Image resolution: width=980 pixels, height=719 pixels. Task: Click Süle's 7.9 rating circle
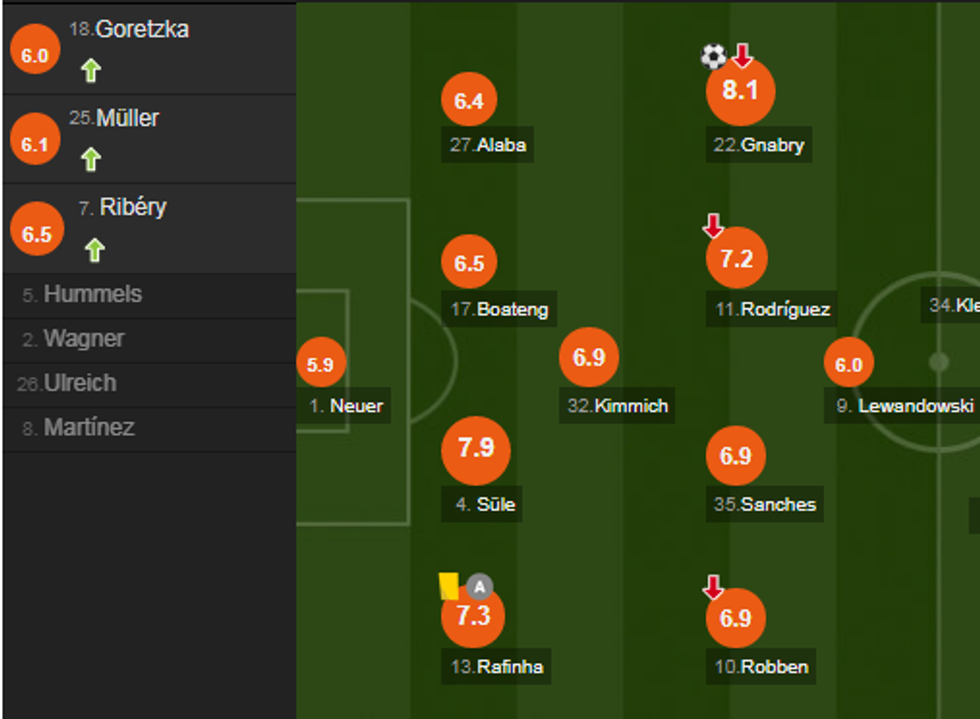pyautogui.click(x=475, y=448)
